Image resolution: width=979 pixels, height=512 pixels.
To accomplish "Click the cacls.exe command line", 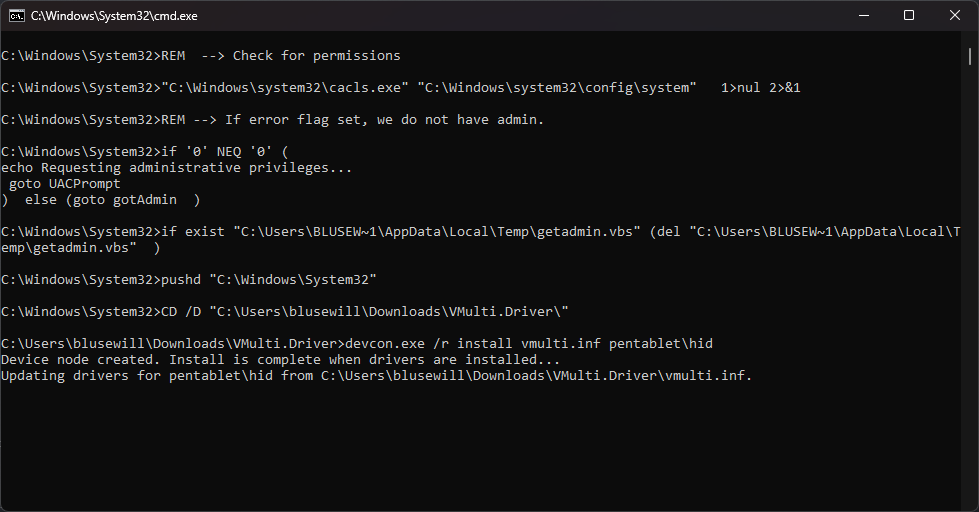I will click(400, 88).
